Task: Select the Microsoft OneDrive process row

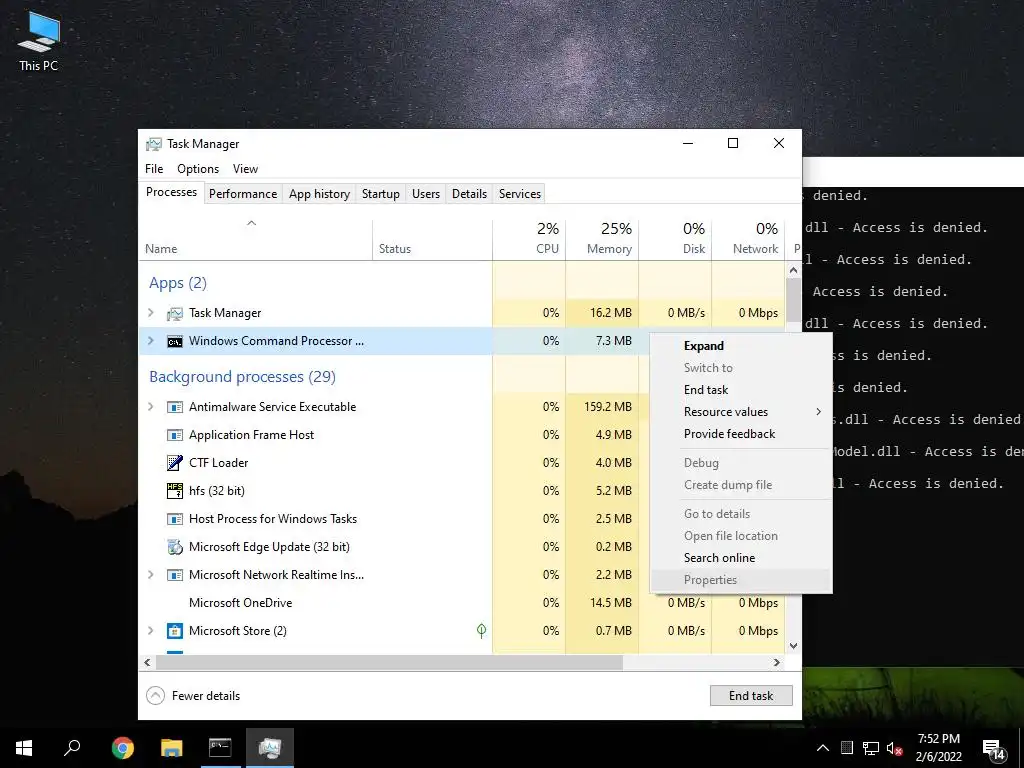Action: click(462, 603)
